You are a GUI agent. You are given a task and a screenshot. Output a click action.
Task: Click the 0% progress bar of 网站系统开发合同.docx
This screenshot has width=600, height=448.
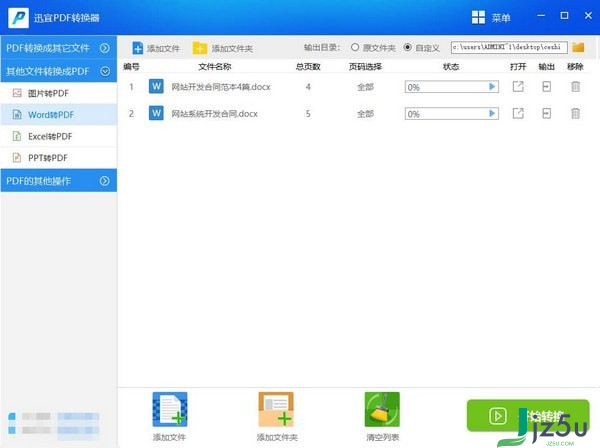pyautogui.click(x=452, y=114)
